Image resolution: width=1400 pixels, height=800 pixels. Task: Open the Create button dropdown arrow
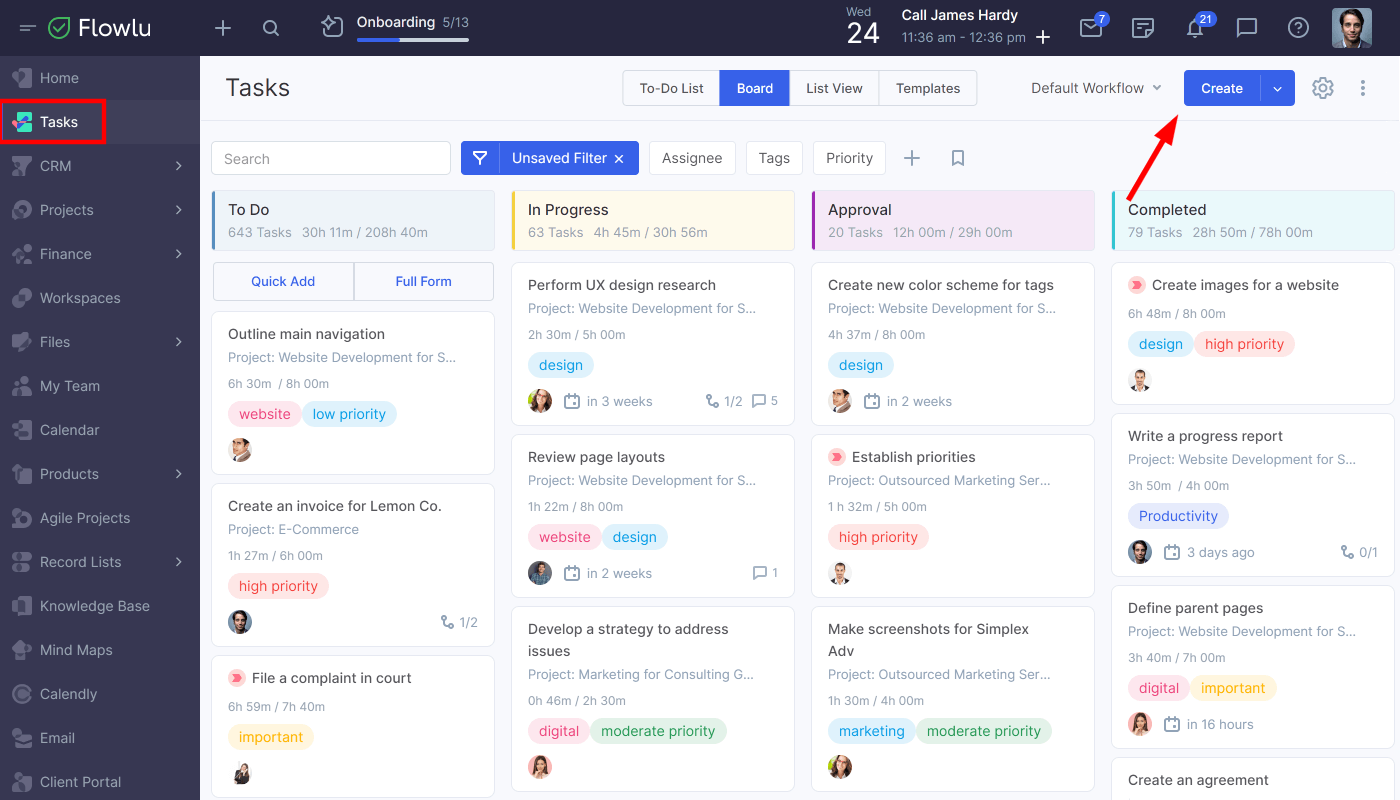1278,88
